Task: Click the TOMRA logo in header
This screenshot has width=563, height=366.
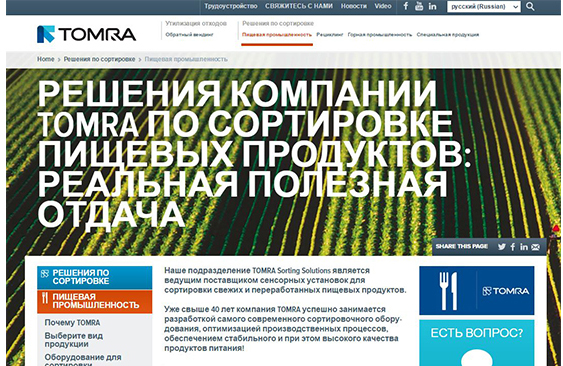Action: point(87,34)
